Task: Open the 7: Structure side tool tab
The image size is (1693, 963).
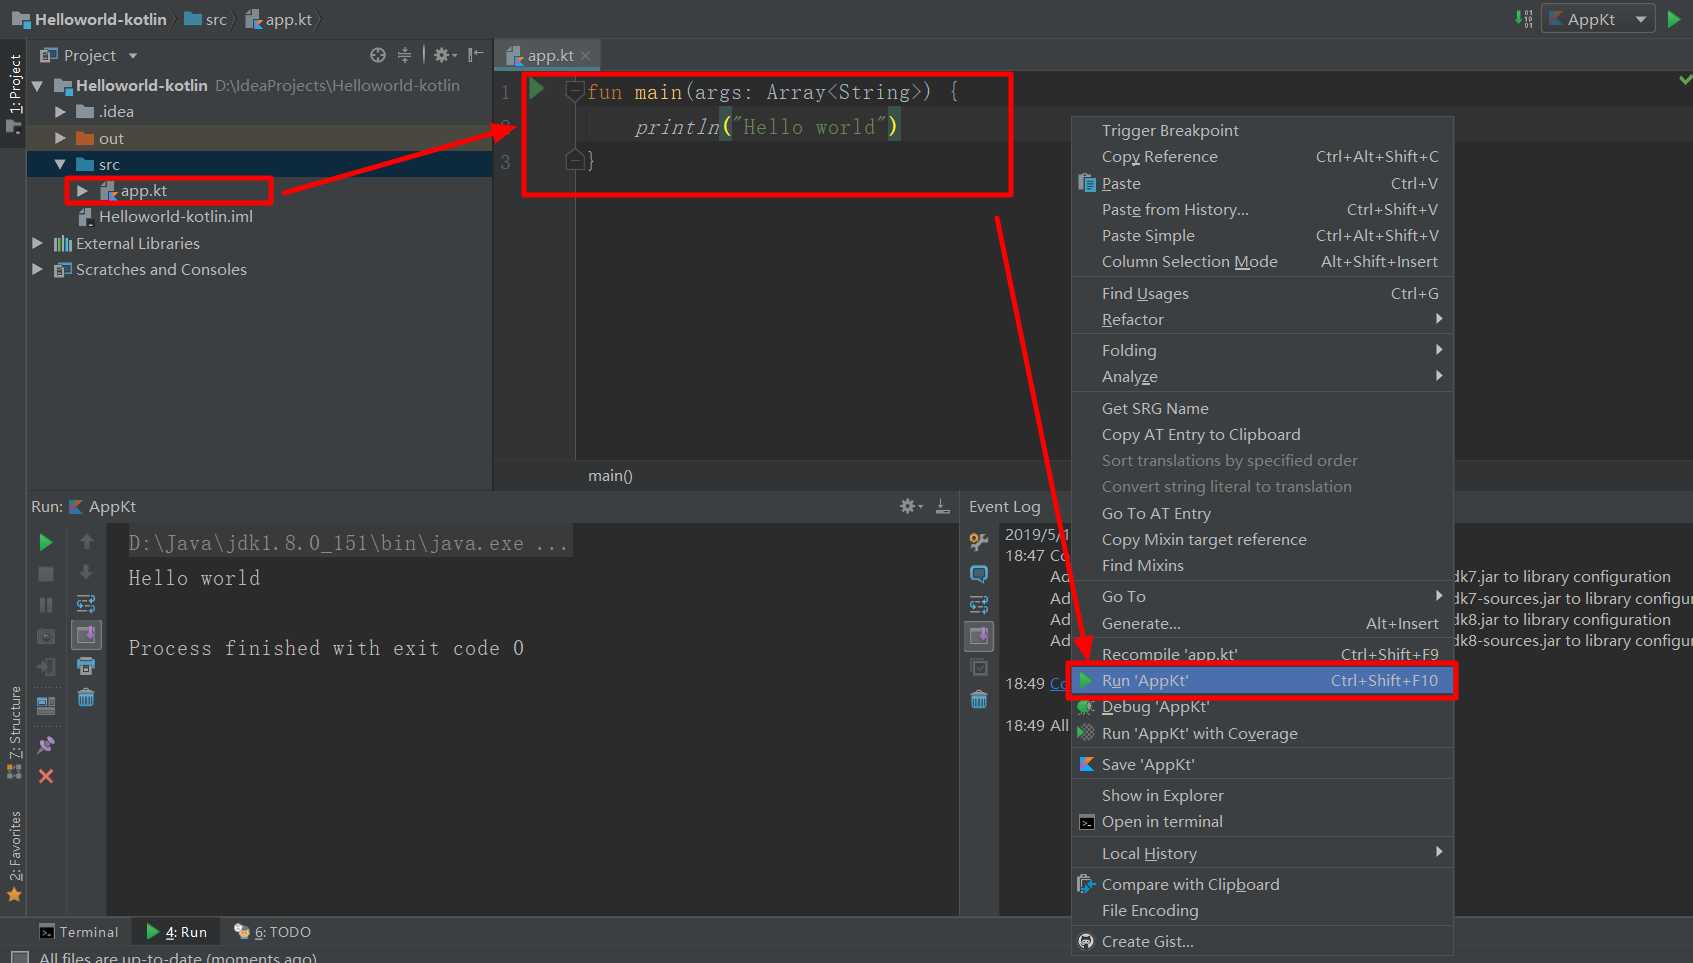Action: tap(14, 732)
